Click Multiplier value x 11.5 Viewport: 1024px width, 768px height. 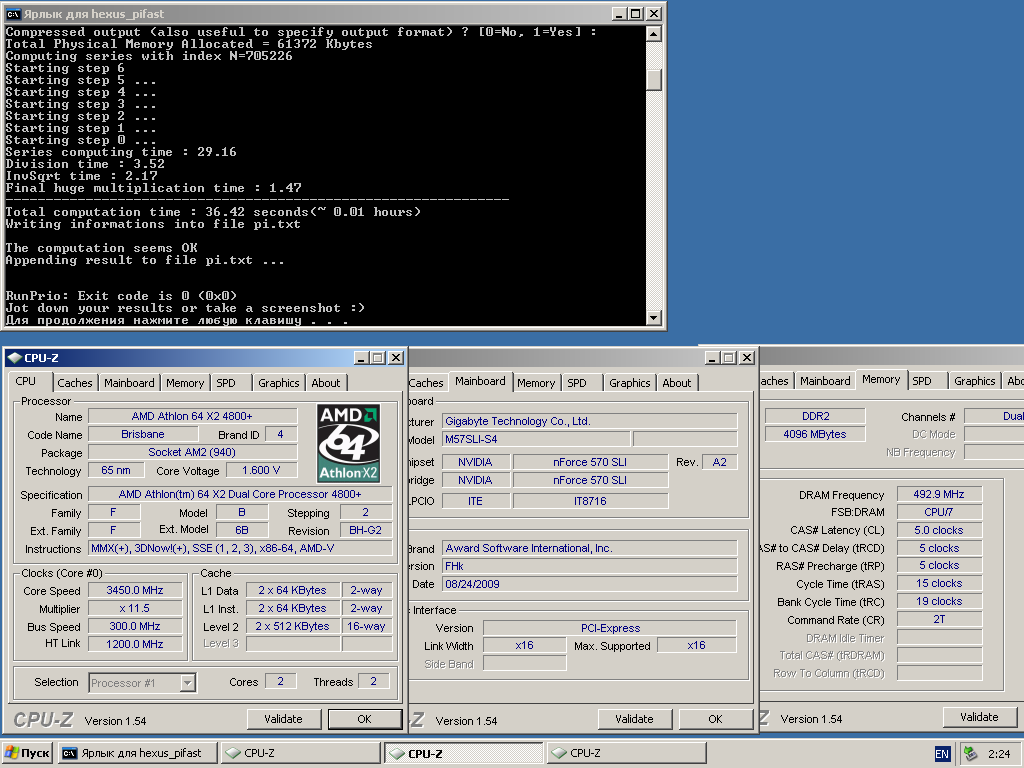coord(135,608)
